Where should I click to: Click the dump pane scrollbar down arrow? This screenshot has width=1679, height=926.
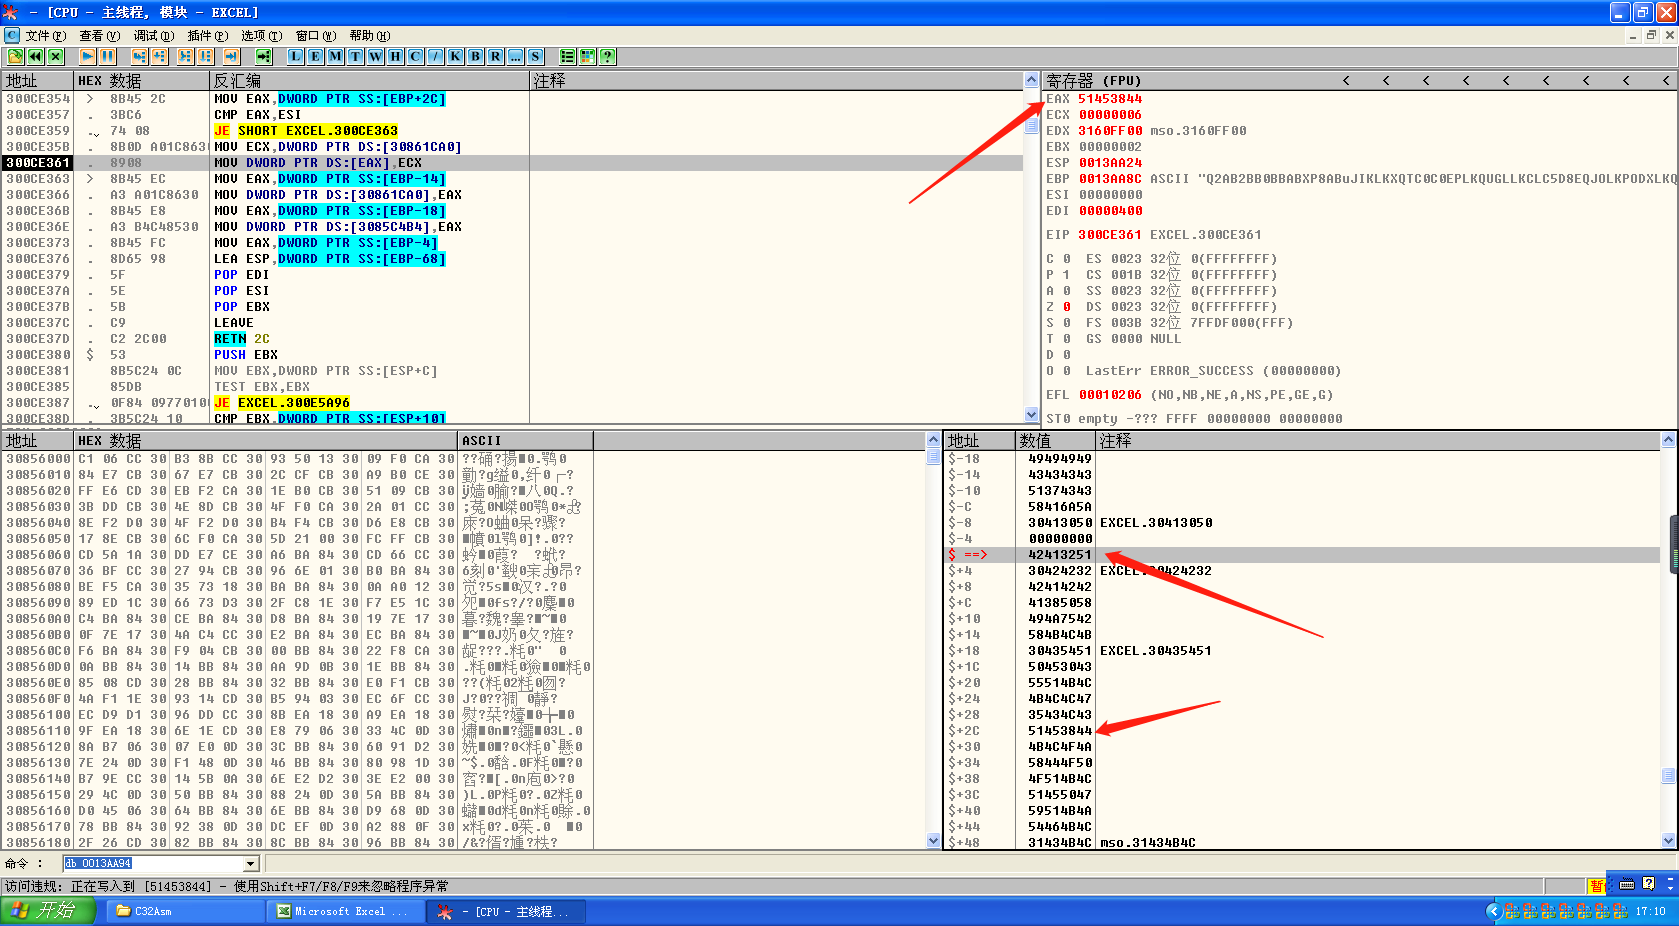[934, 842]
